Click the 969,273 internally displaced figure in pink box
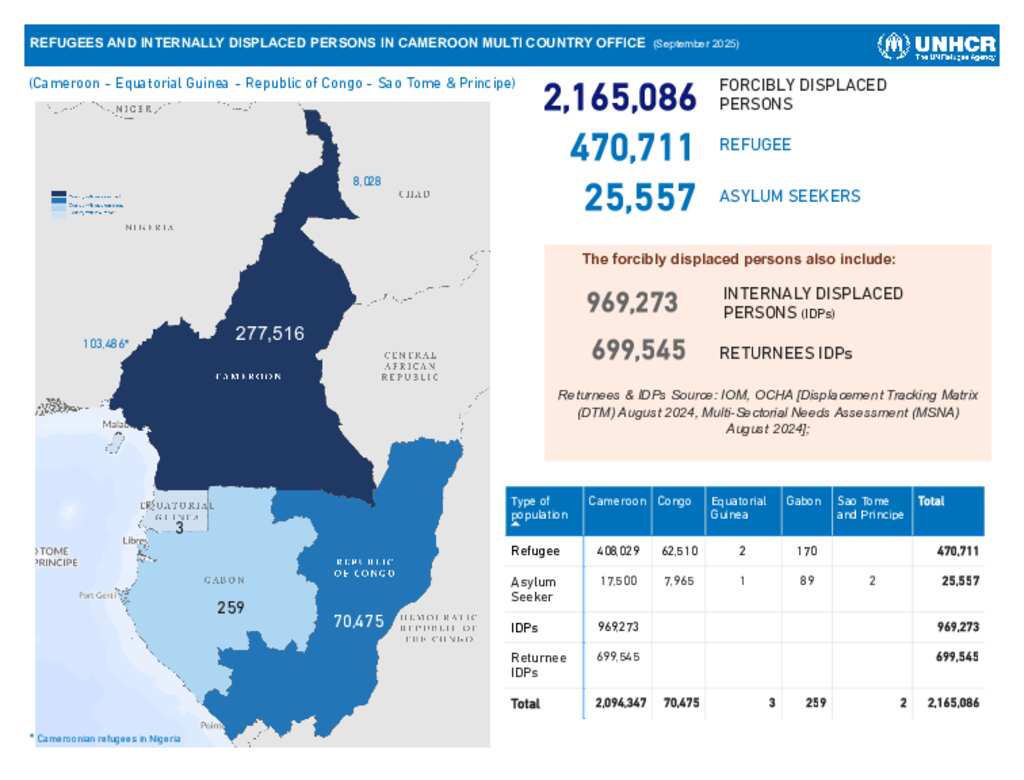This screenshot has width=1024, height=780. coord(632,302)
